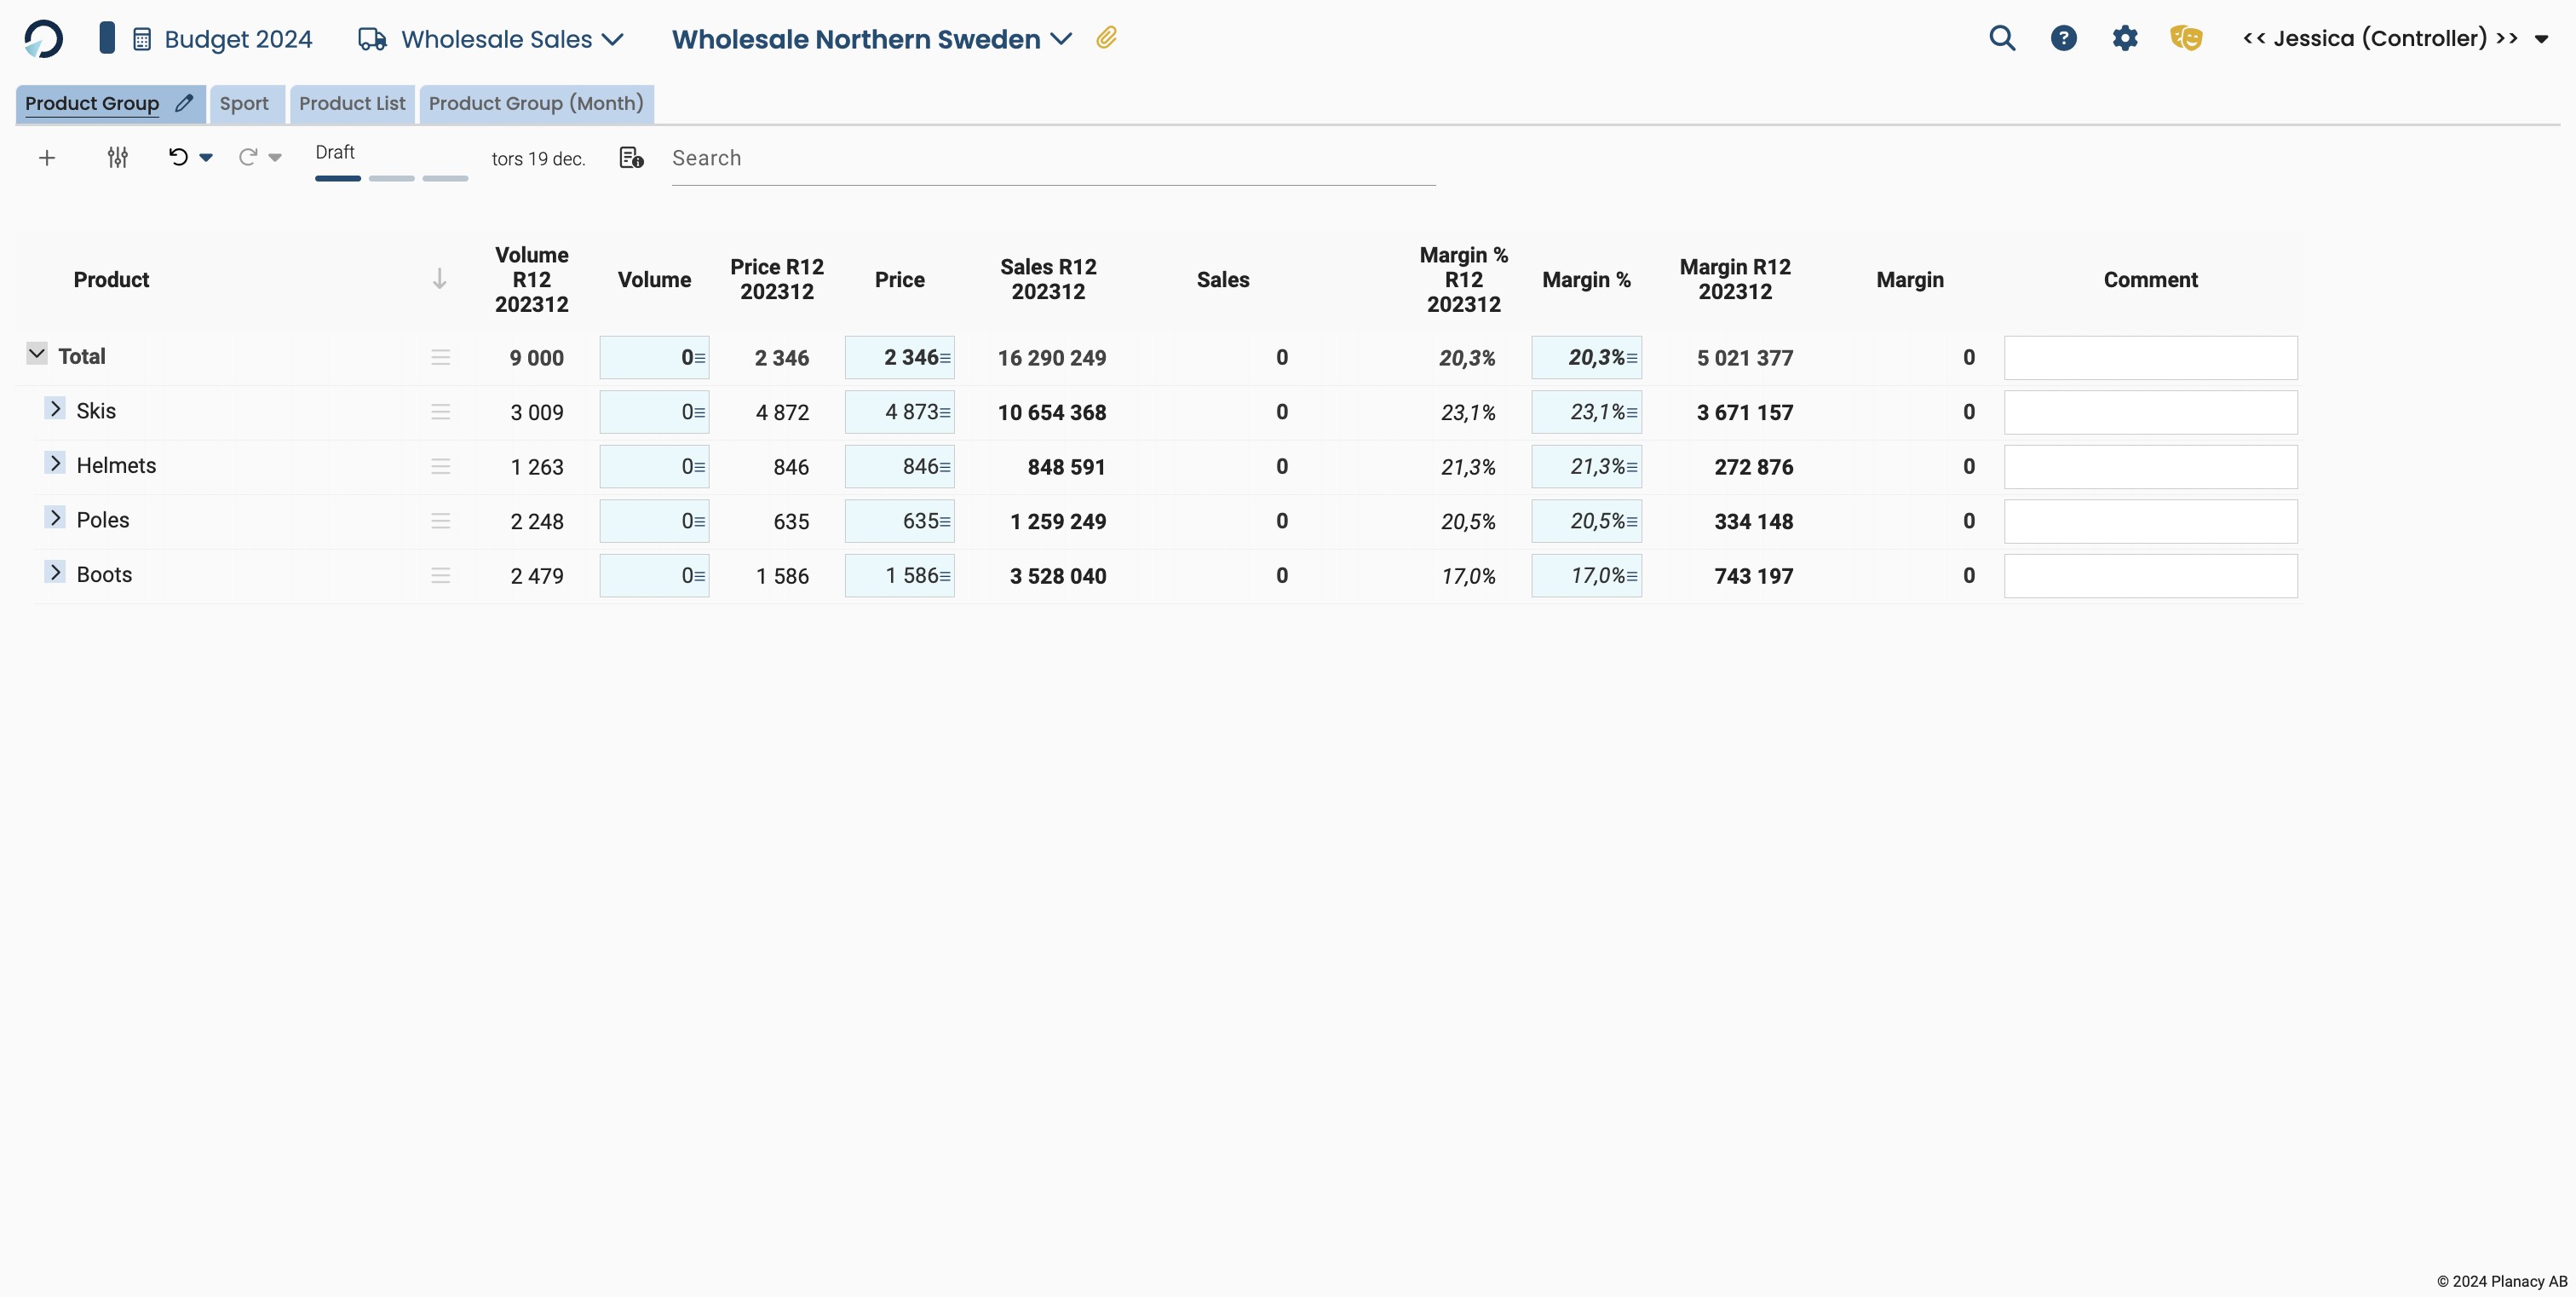Open the filter sliders icon
The height and width of the screenshot is (1297, 2576).
(x=118, y=158)
